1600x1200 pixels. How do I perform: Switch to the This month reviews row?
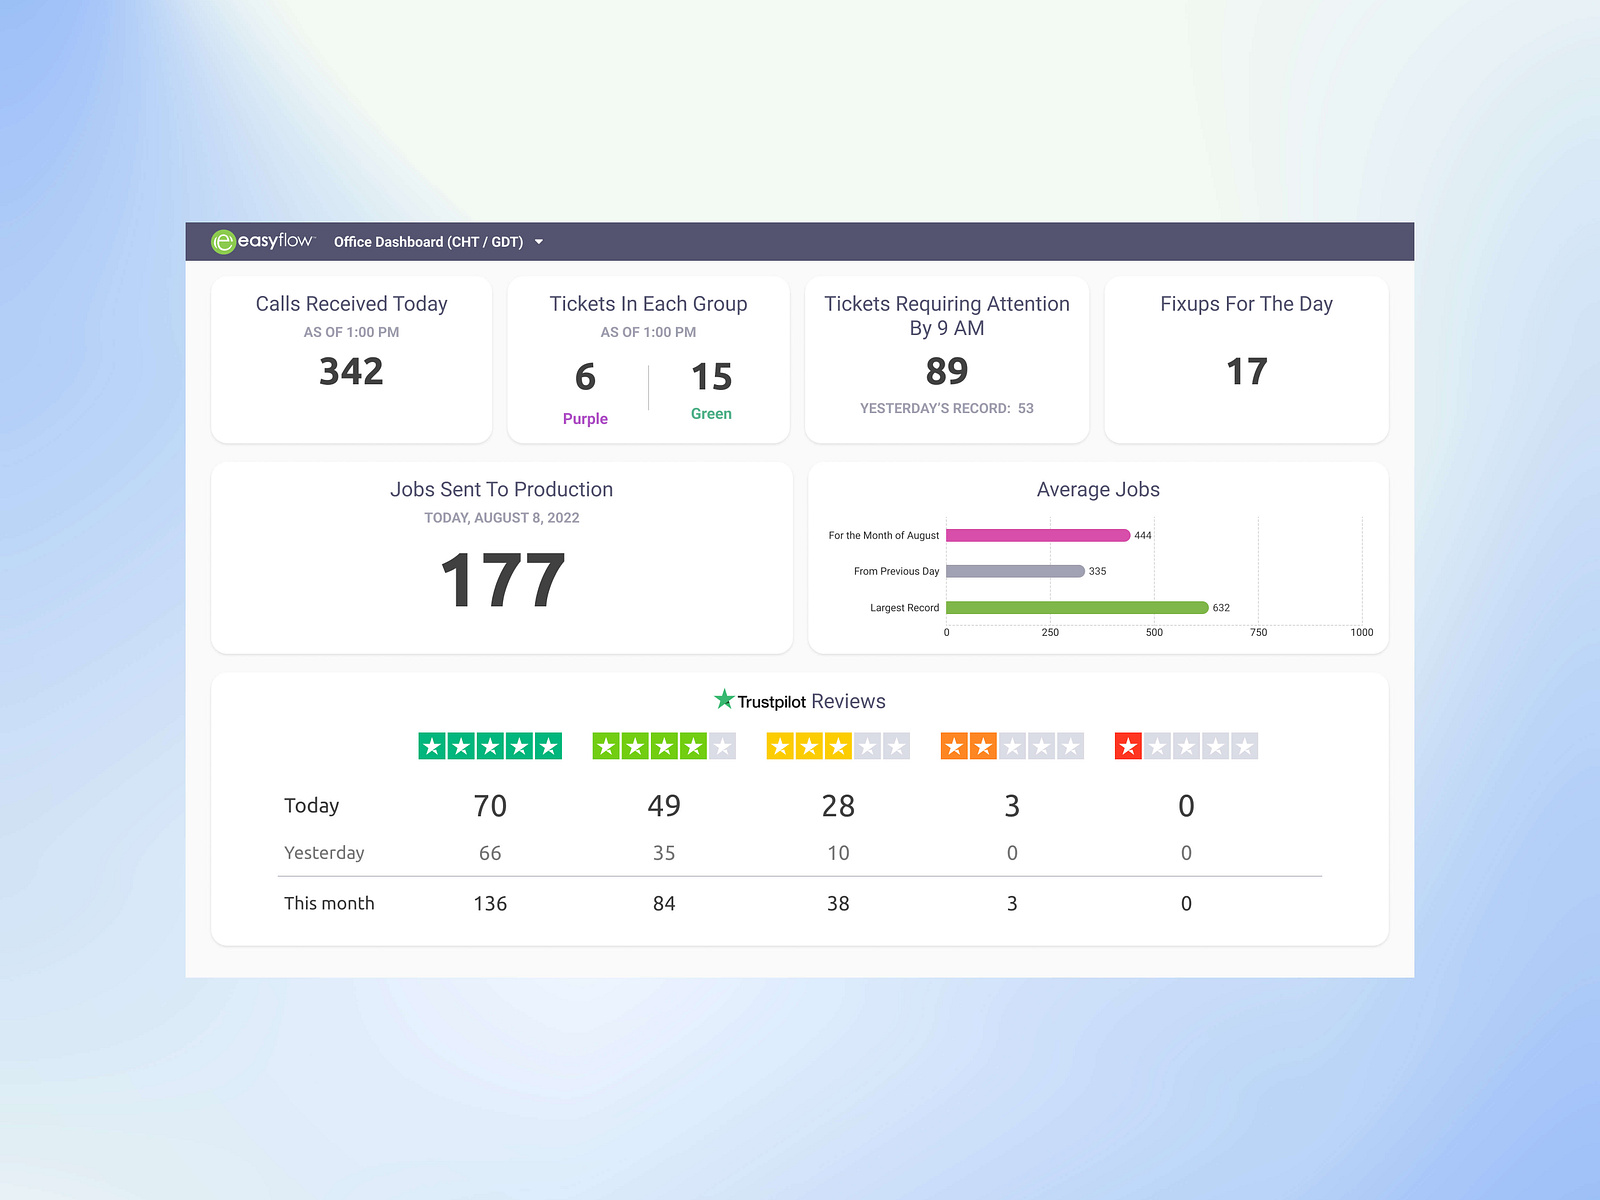click(329, 902)
